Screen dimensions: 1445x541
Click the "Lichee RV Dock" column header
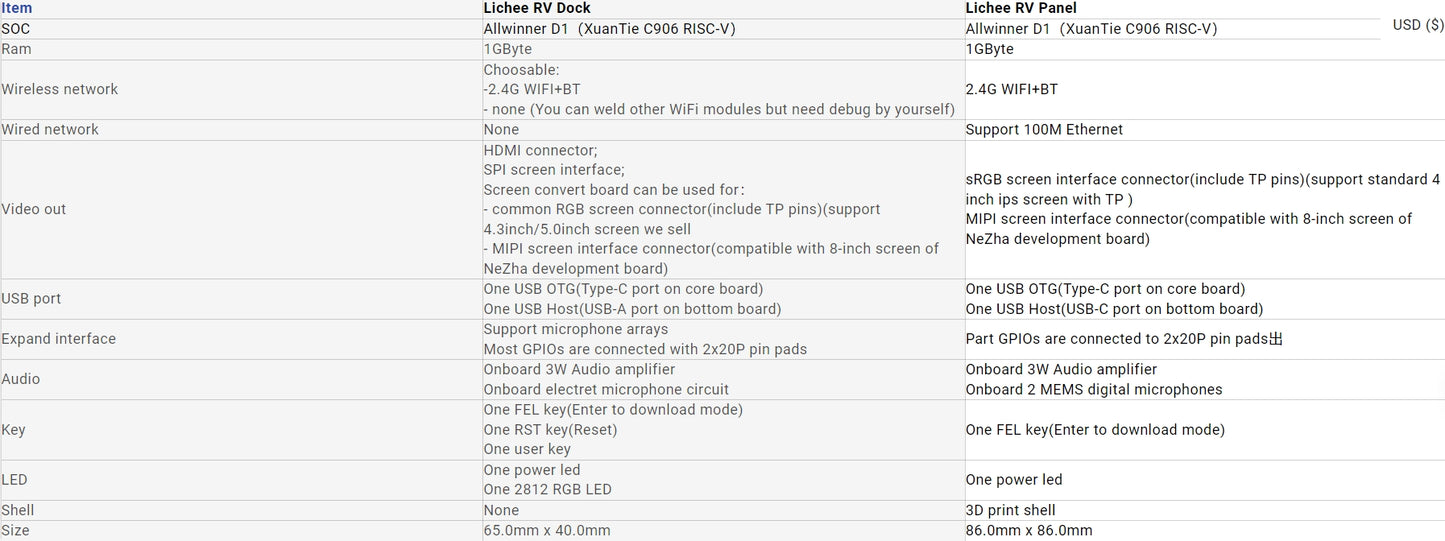(x=537, y=8)
